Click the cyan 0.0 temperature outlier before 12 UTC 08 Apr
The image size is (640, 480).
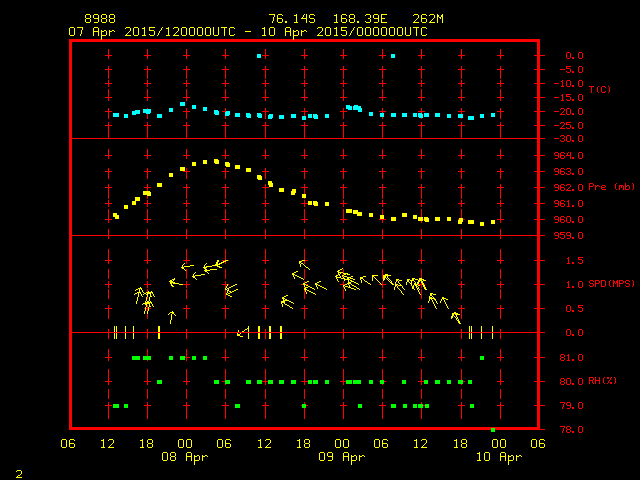(x=259, y=56)
